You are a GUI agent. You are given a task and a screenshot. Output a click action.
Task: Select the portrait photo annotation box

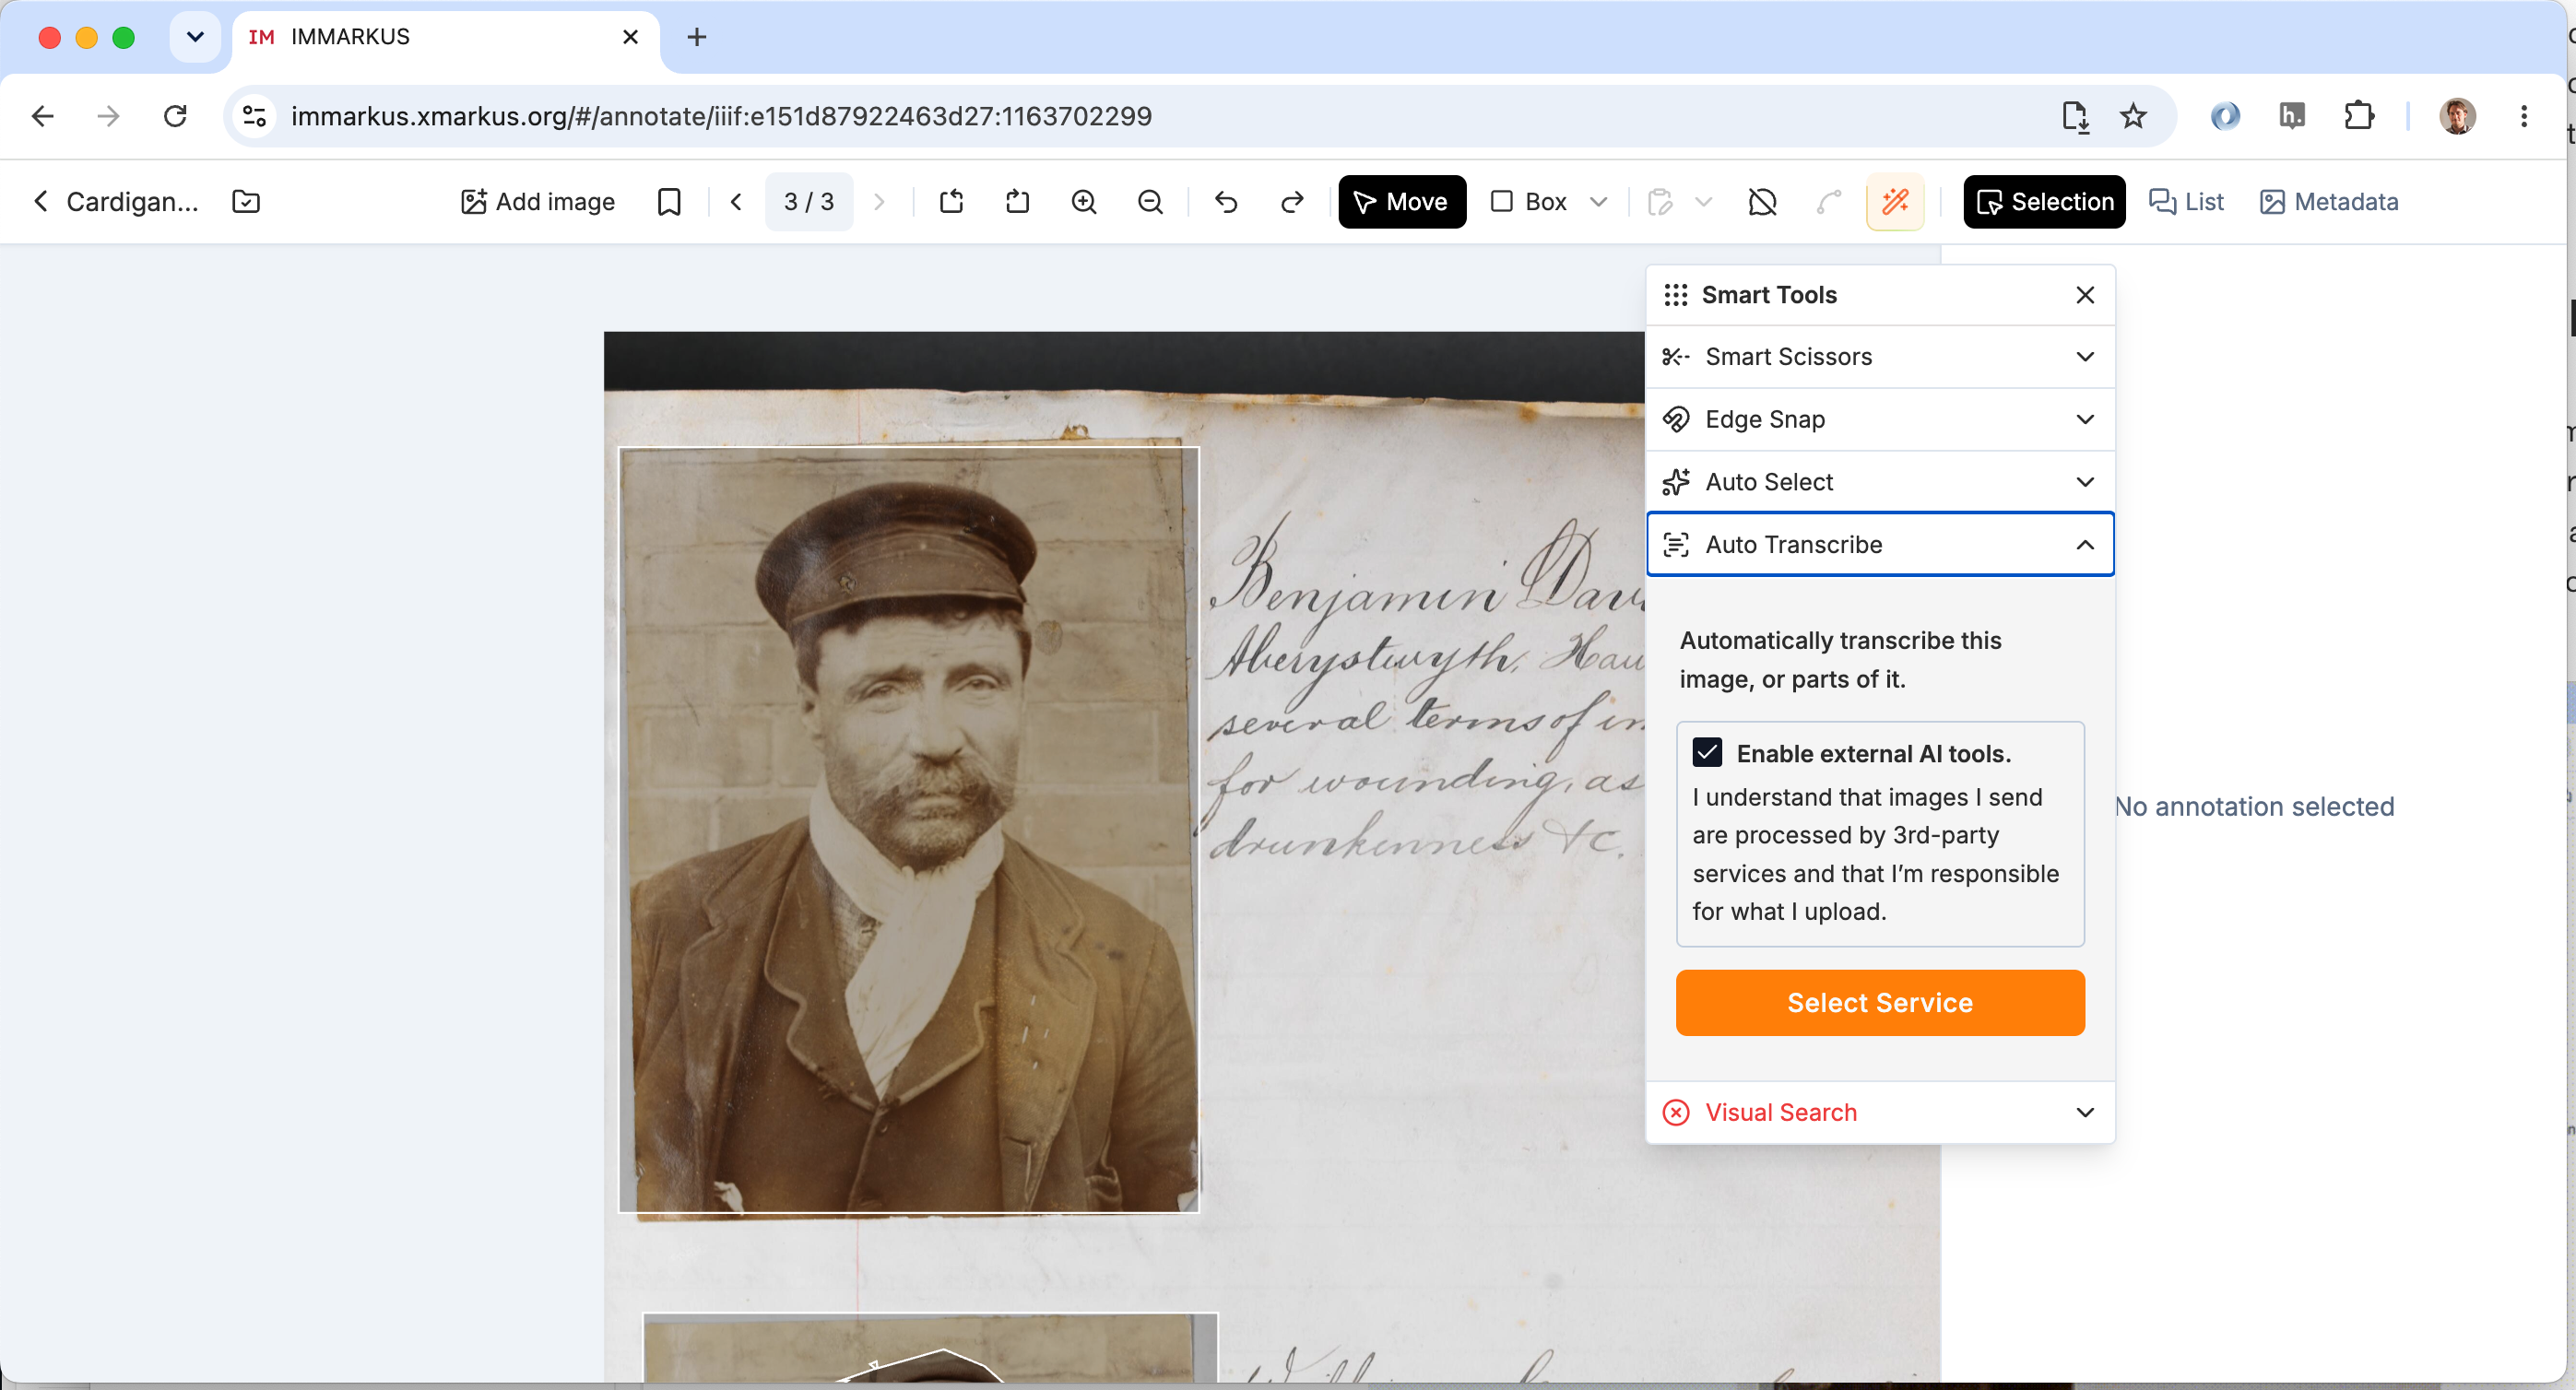908,830
